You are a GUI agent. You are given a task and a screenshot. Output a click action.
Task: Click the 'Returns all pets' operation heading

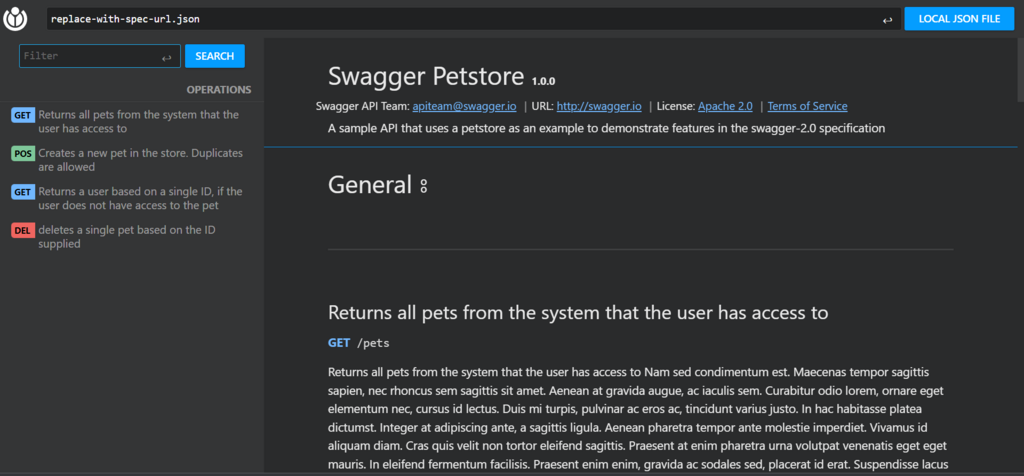[578, 313]
